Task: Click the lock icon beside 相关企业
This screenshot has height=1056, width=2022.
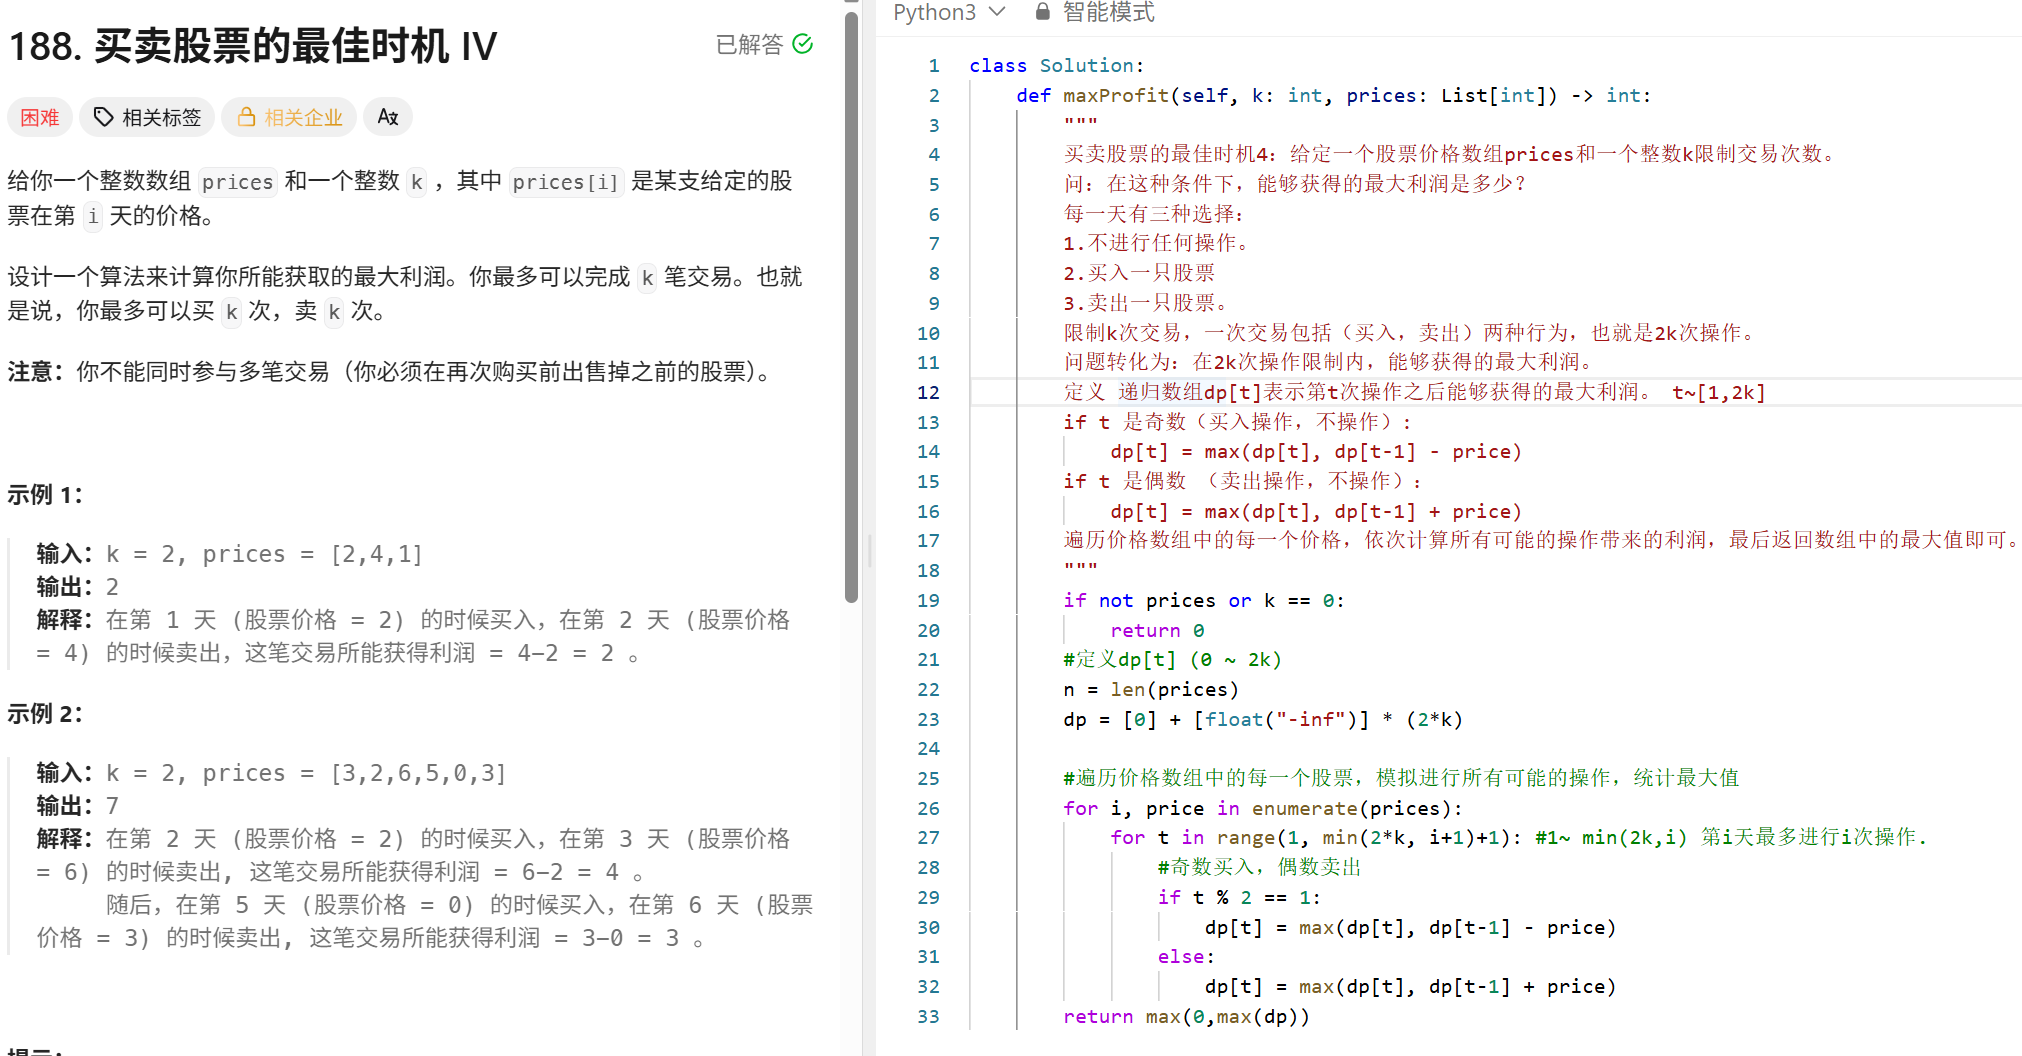Action: (x=247, y=117)
